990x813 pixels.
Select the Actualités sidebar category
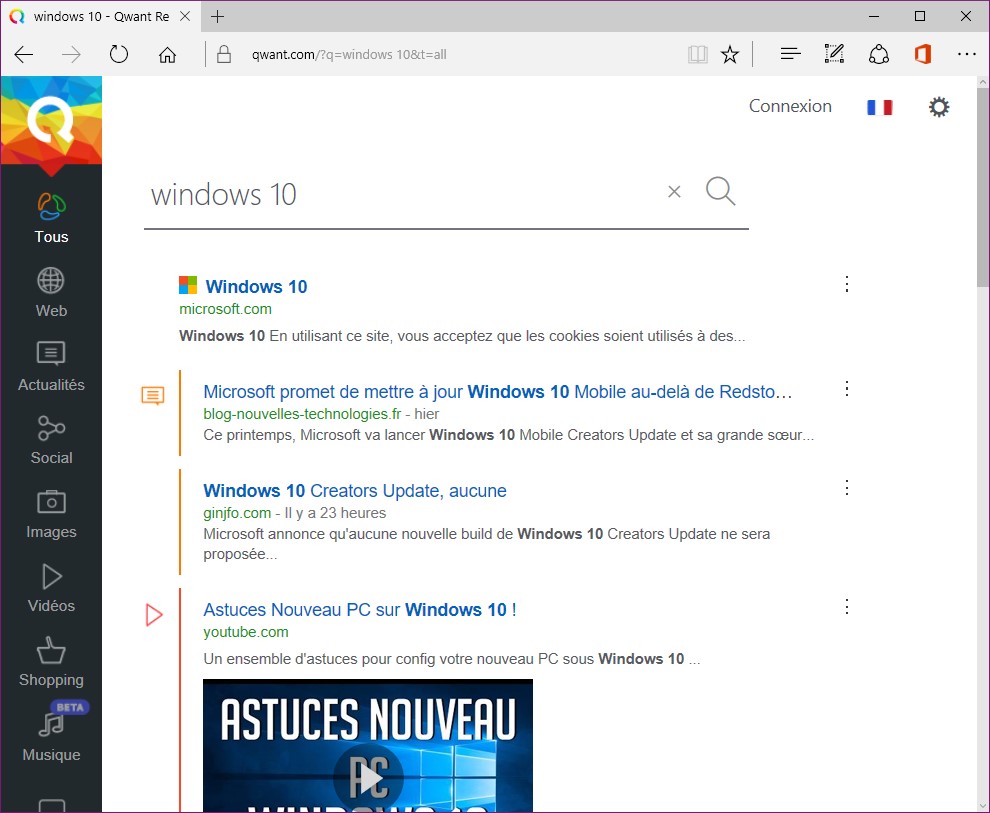coord(51,366)
